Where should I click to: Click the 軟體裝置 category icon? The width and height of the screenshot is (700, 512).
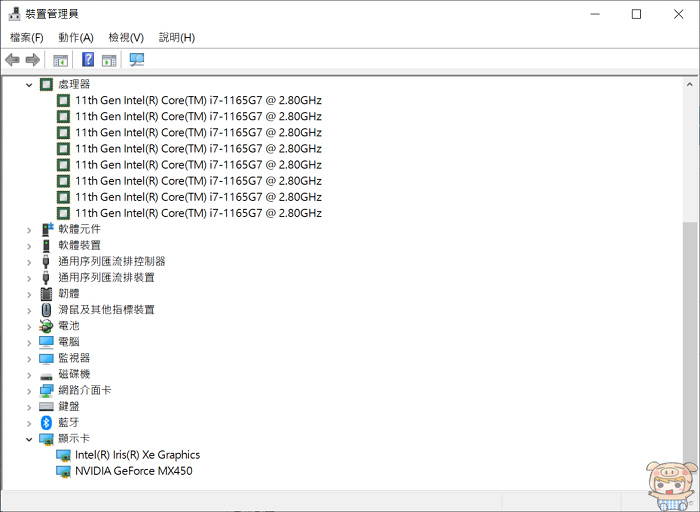pyautogui.click(x=46, y=246)
